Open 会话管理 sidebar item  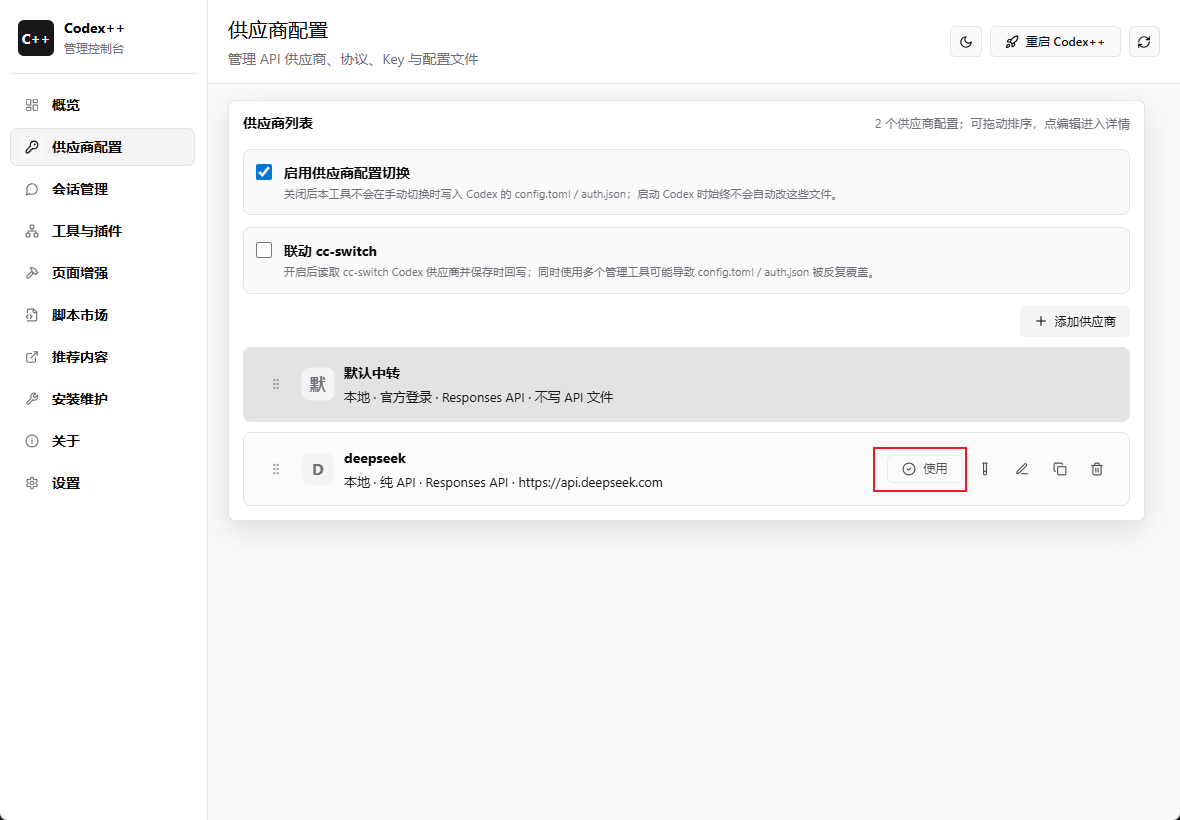[x=102, y=190]
